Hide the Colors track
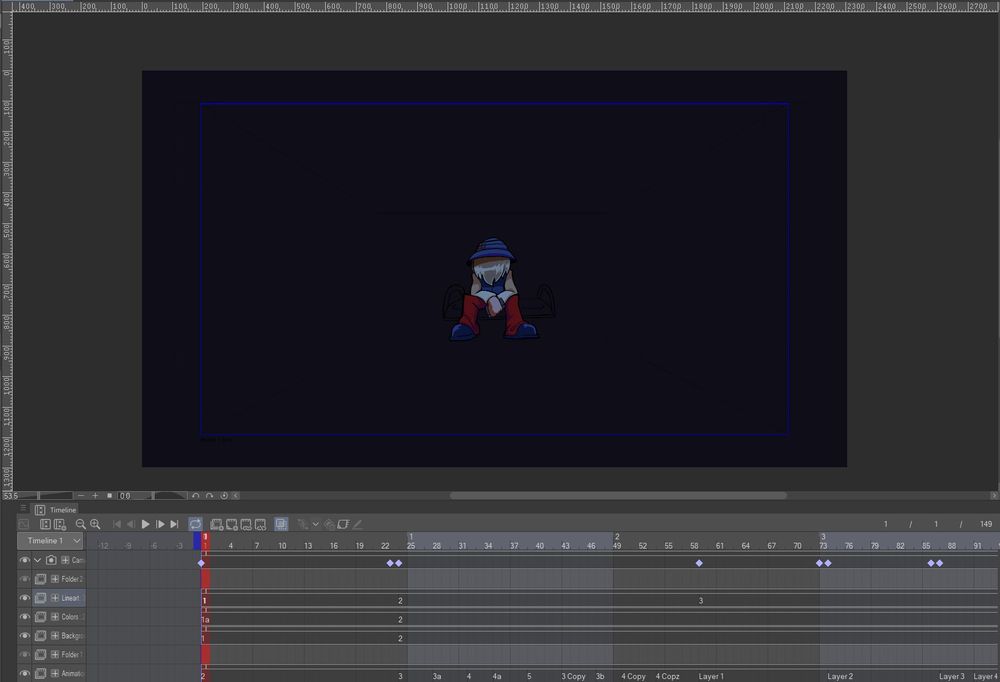 pyautogui.click(x=24, y=617)
